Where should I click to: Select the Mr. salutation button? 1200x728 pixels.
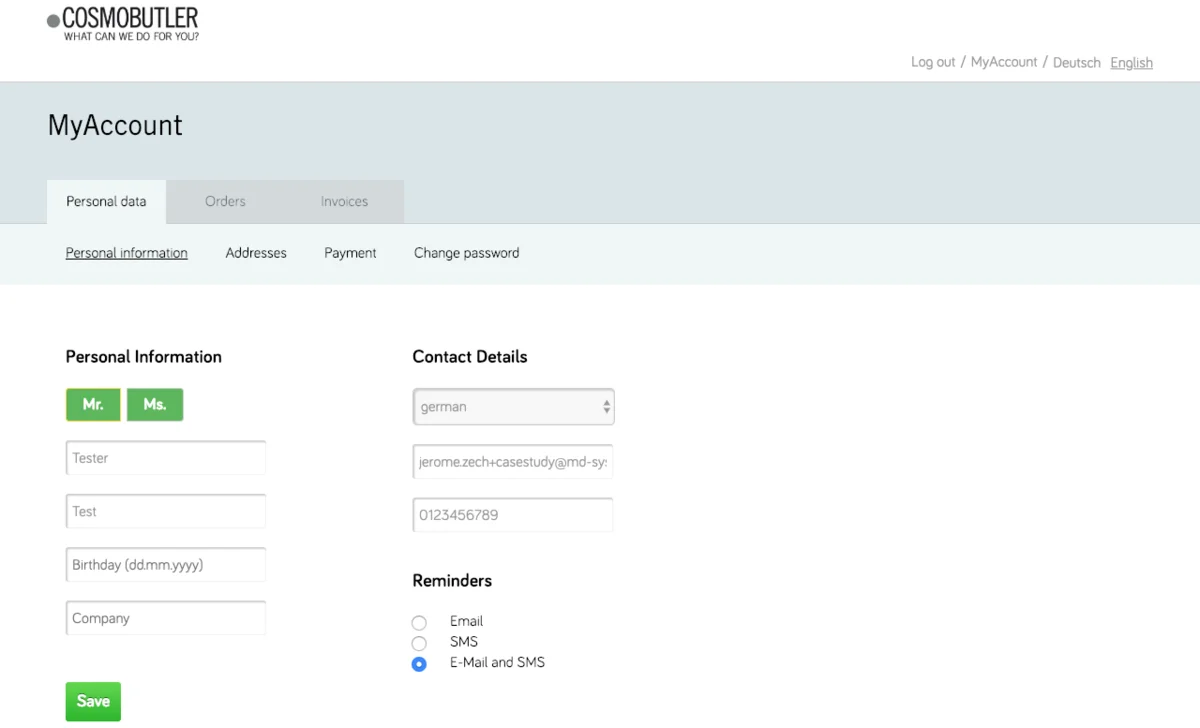click(93, 405)
